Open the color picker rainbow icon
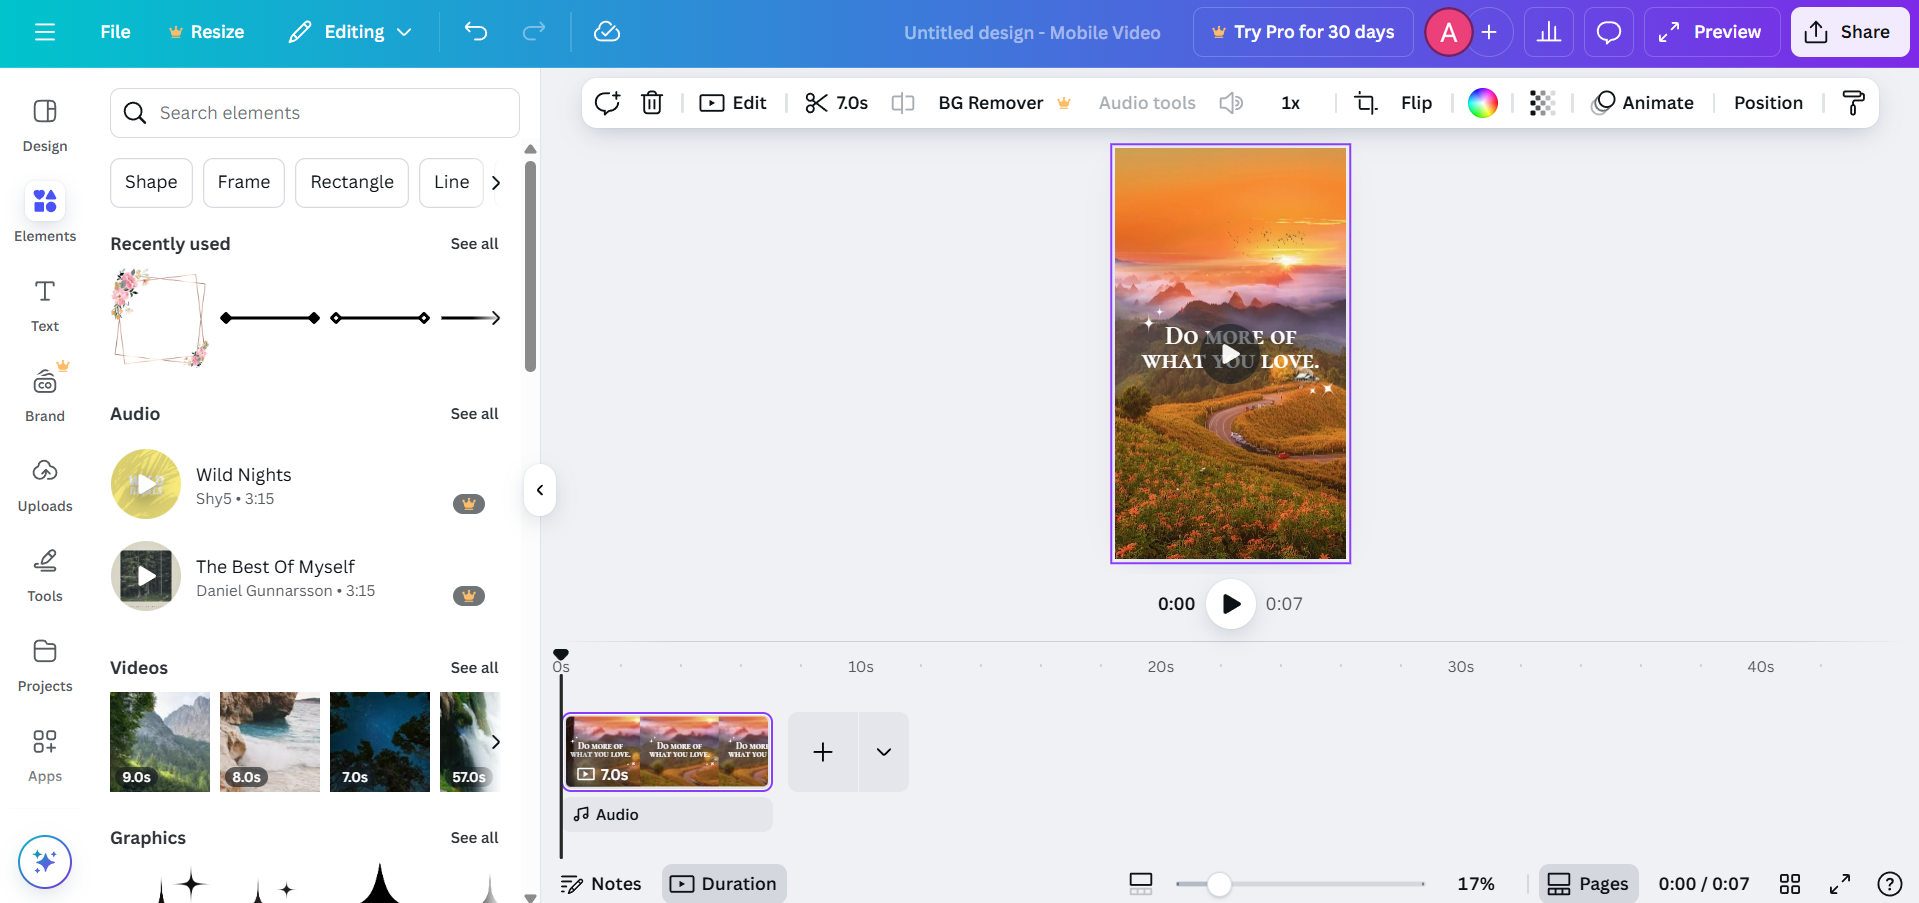1919x903 pixels. [x=1482, y=102]
